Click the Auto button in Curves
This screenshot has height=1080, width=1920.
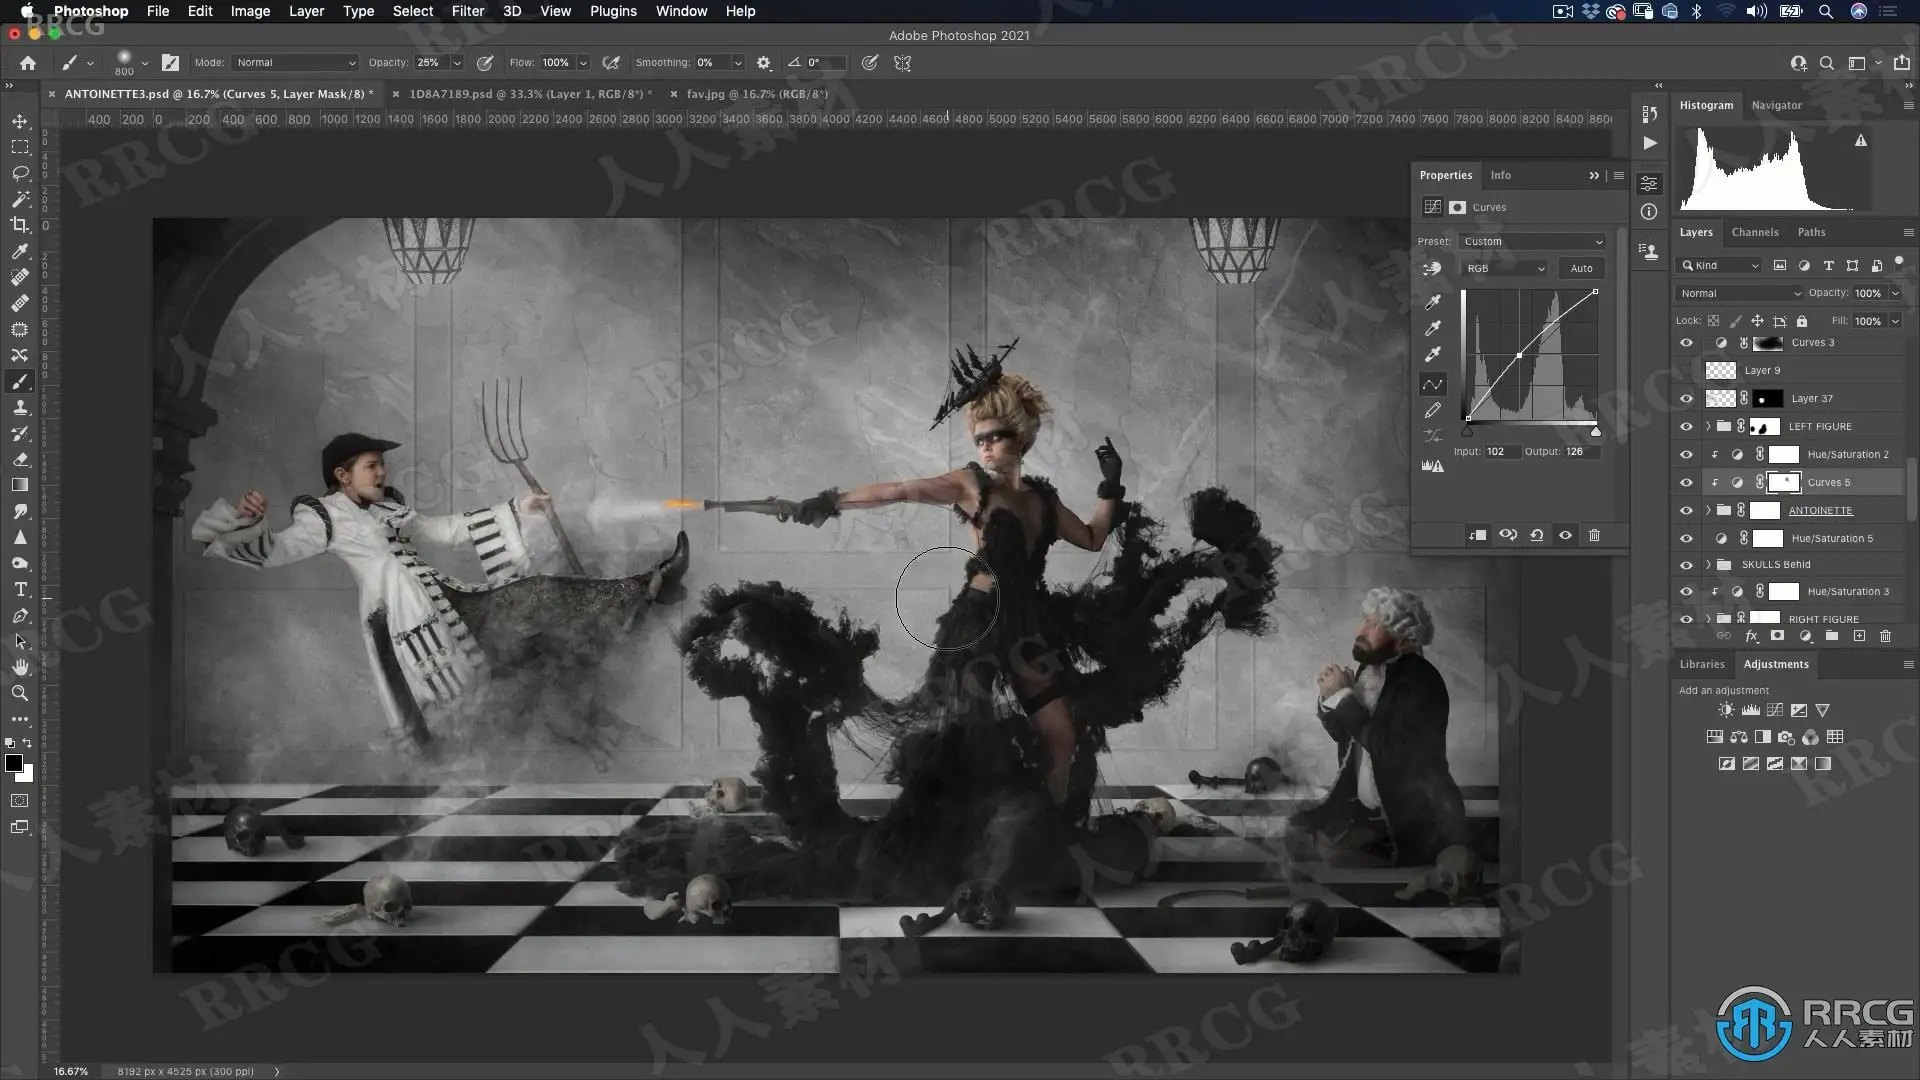[1581, 268]
